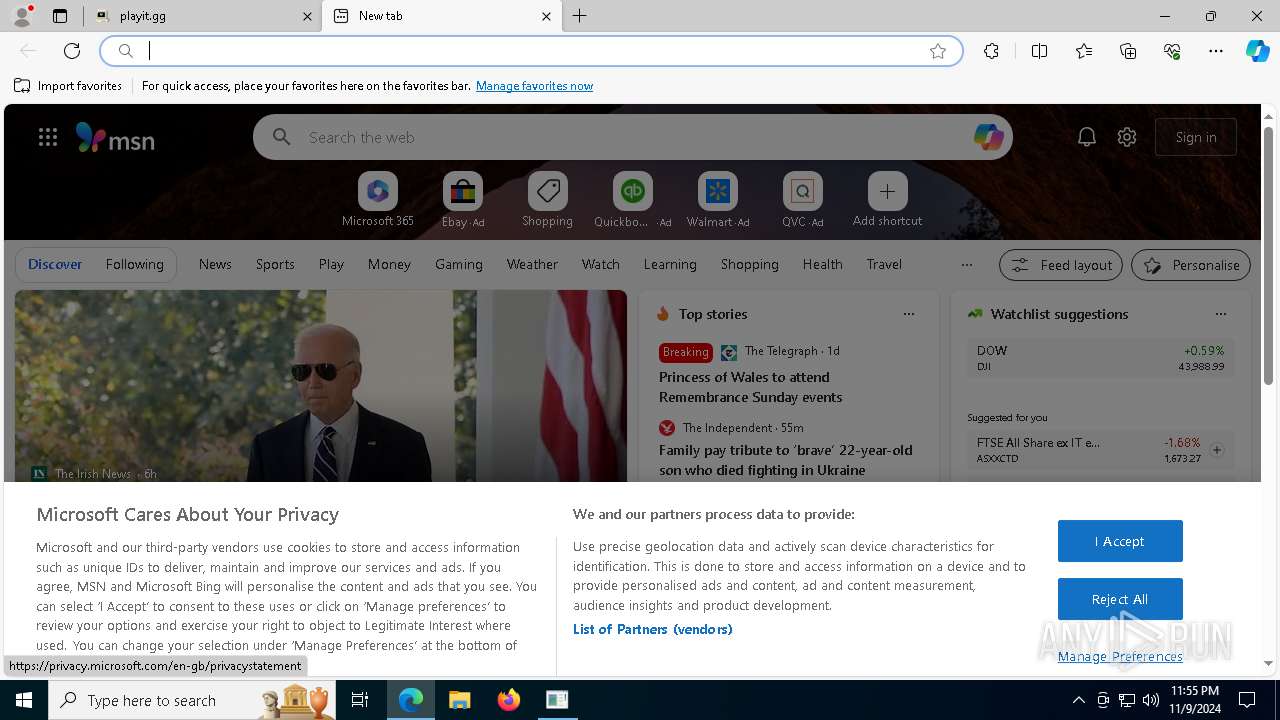
Task: Click the Sign in button
Action: pyautogui.click(x=1196, y=137)
